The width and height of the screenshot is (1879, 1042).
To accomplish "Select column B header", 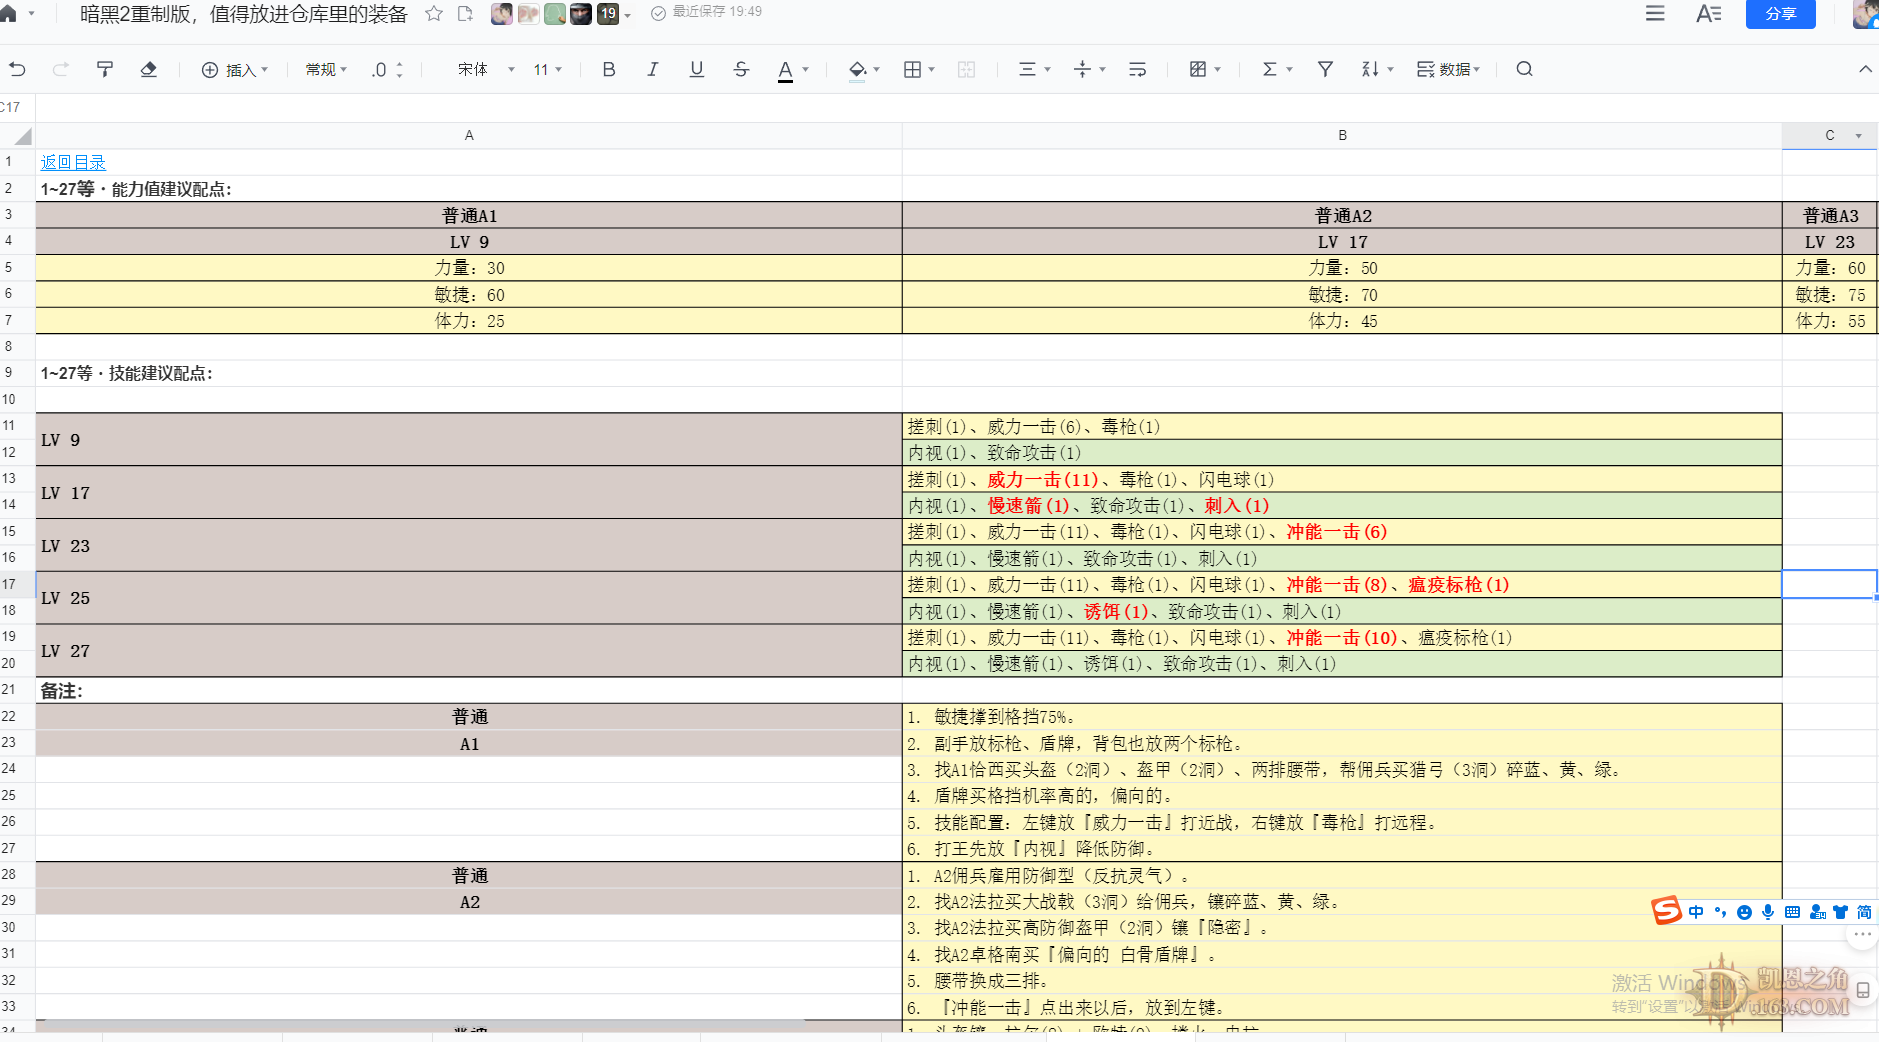I will click(1342, 135).
